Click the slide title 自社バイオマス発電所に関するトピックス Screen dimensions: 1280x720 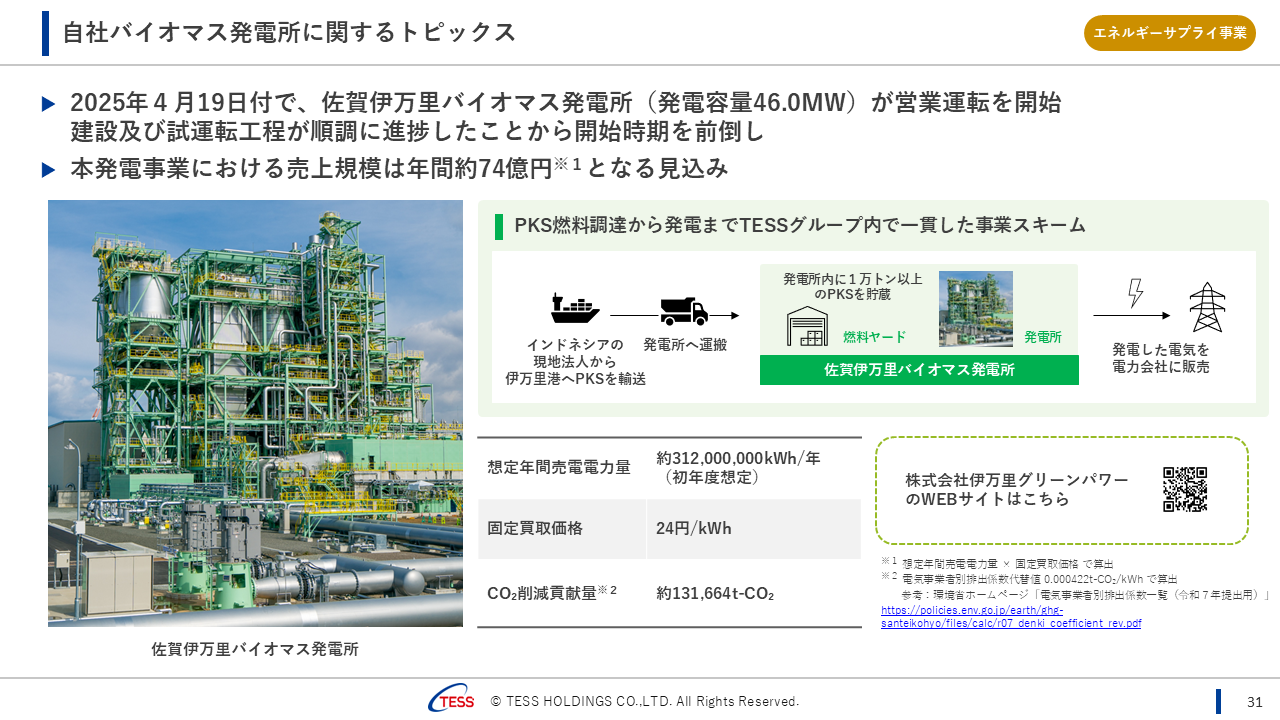(x=289, y=33)
